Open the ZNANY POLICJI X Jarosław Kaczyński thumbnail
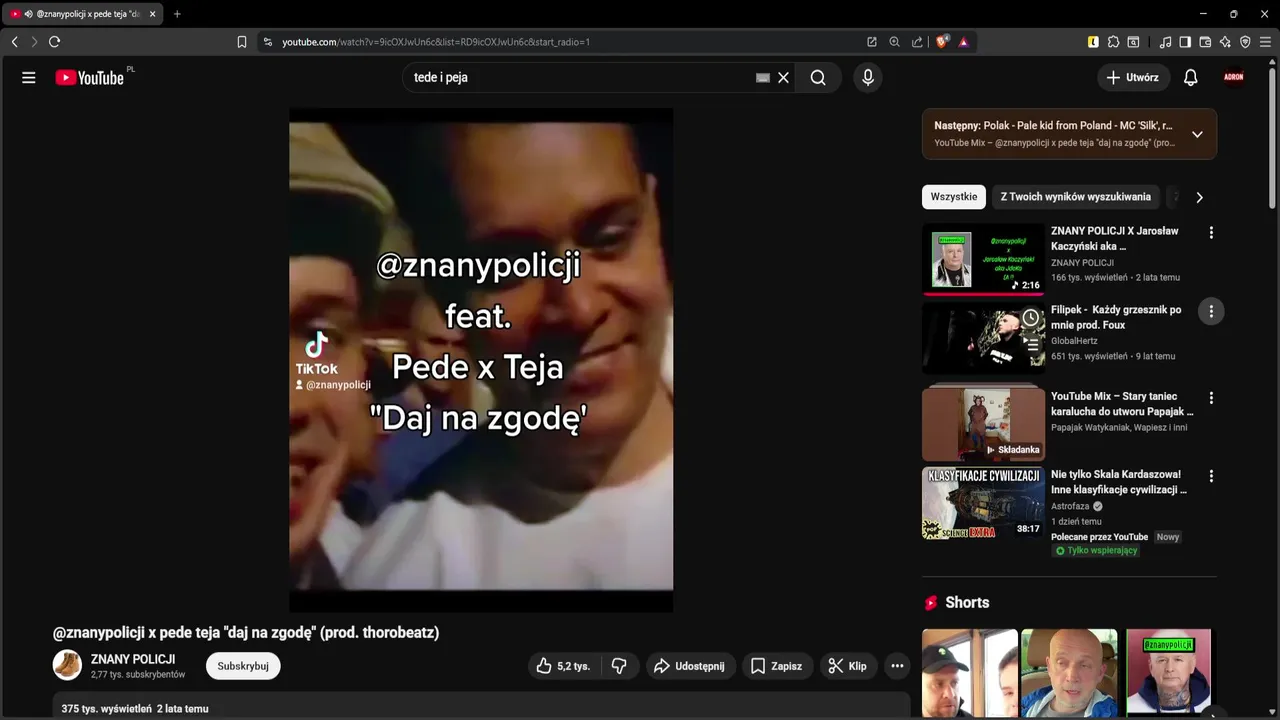This screenshot has height=720, width=1280. (x=983, y=260)
